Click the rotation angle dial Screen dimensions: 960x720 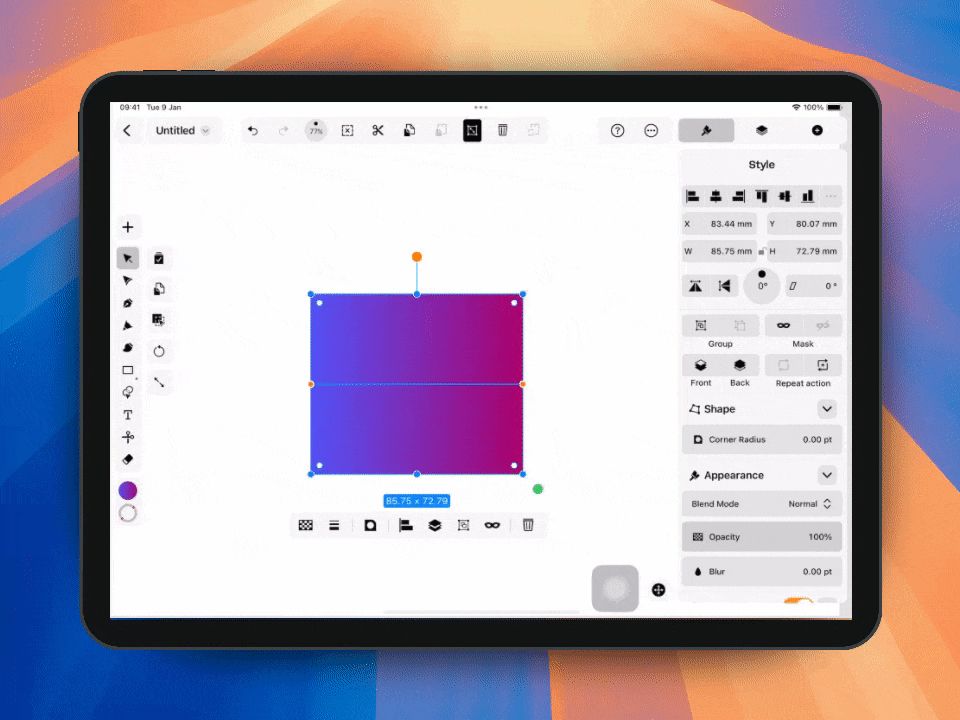pyautogui.click(x=762, y=285)
